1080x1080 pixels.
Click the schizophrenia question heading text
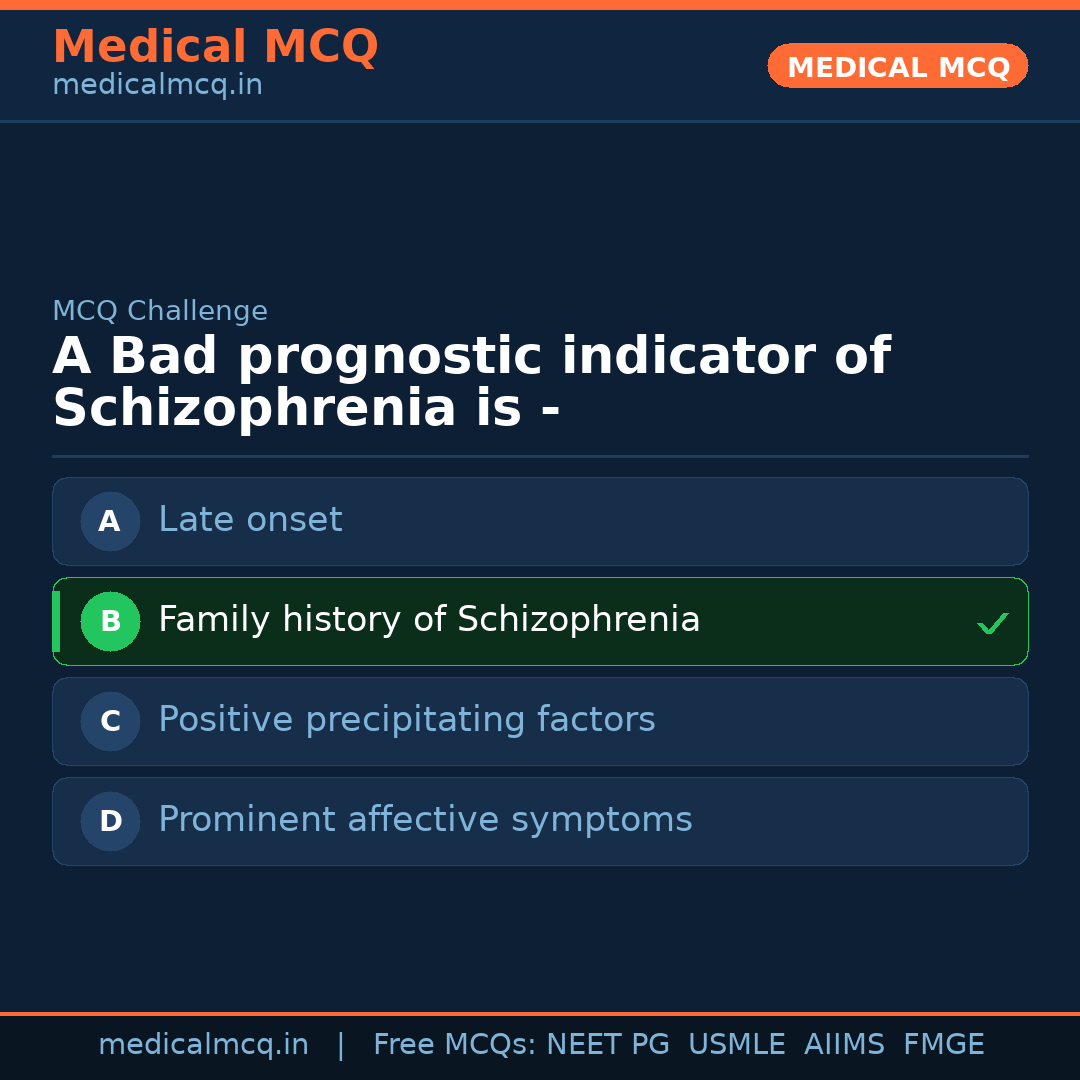click(470, 383)
